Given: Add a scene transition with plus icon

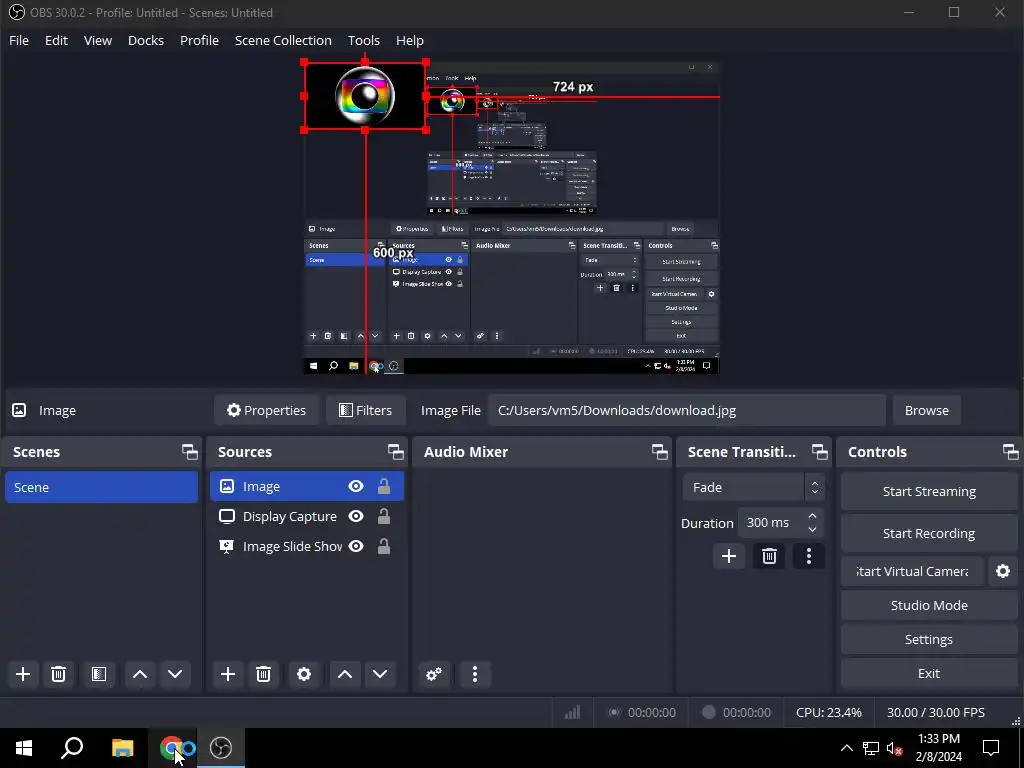Looking at the screenshot, I should point(729,556).
